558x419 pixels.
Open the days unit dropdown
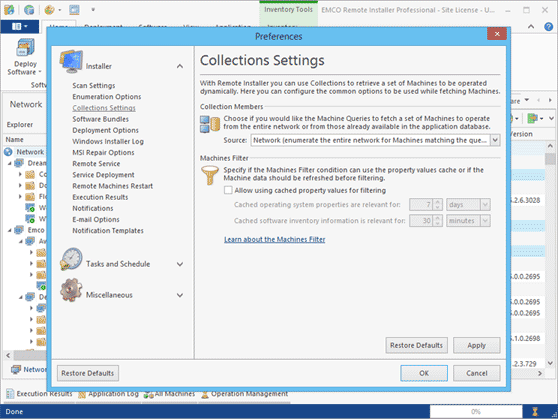coord(485,205)
